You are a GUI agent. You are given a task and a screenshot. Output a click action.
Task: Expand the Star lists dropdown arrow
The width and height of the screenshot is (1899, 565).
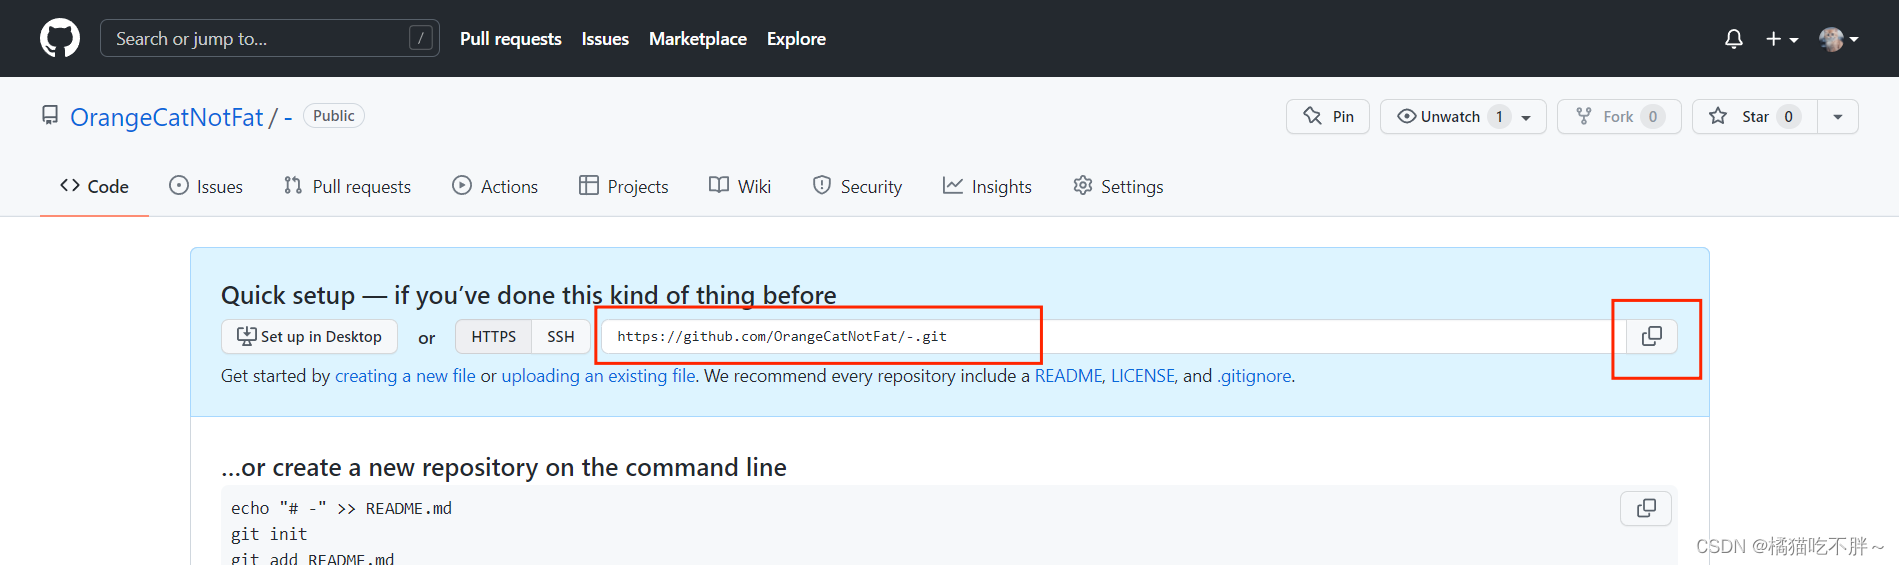[1838, 116]
